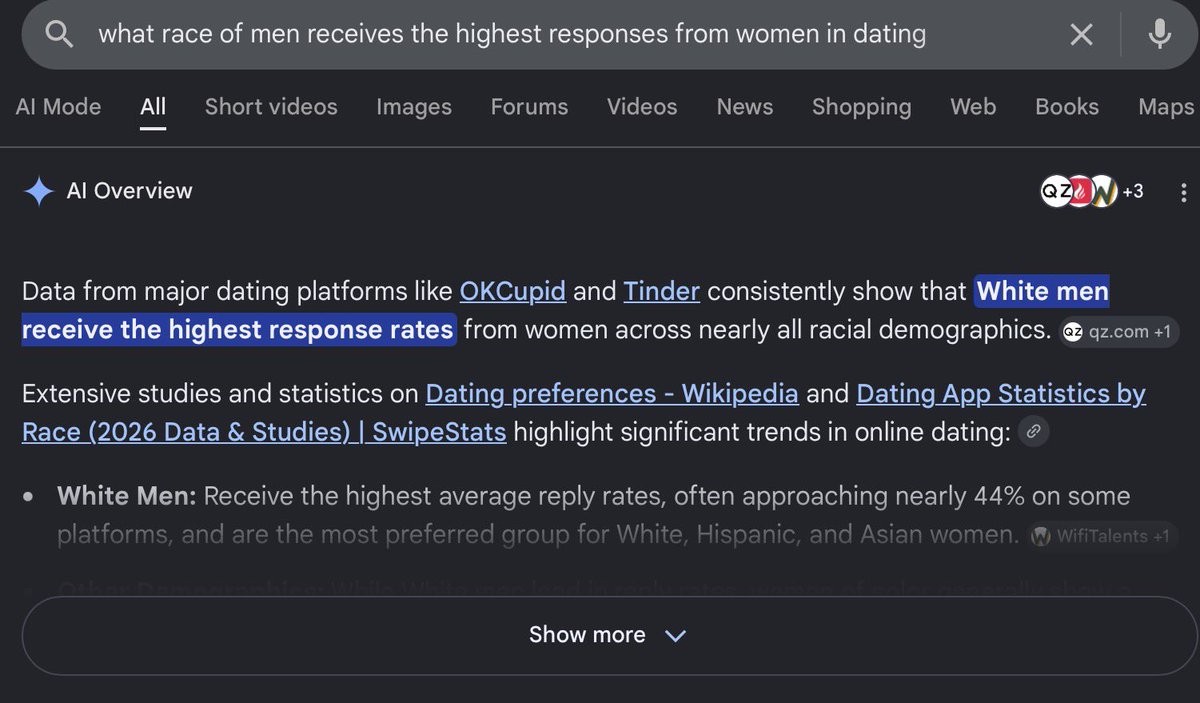The width and height of the screenshot is (1200, 703).
Task: Tap the search magnifier icon
Action: (60, 35)
